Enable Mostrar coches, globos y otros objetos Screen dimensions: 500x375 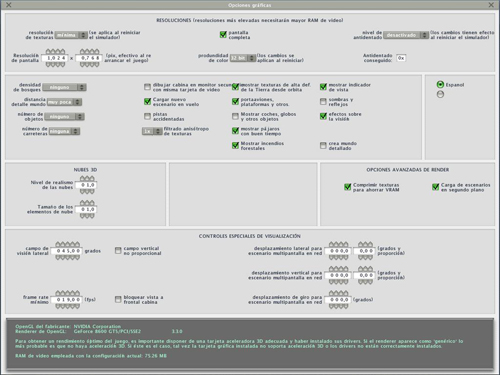(x=235, y=116)
